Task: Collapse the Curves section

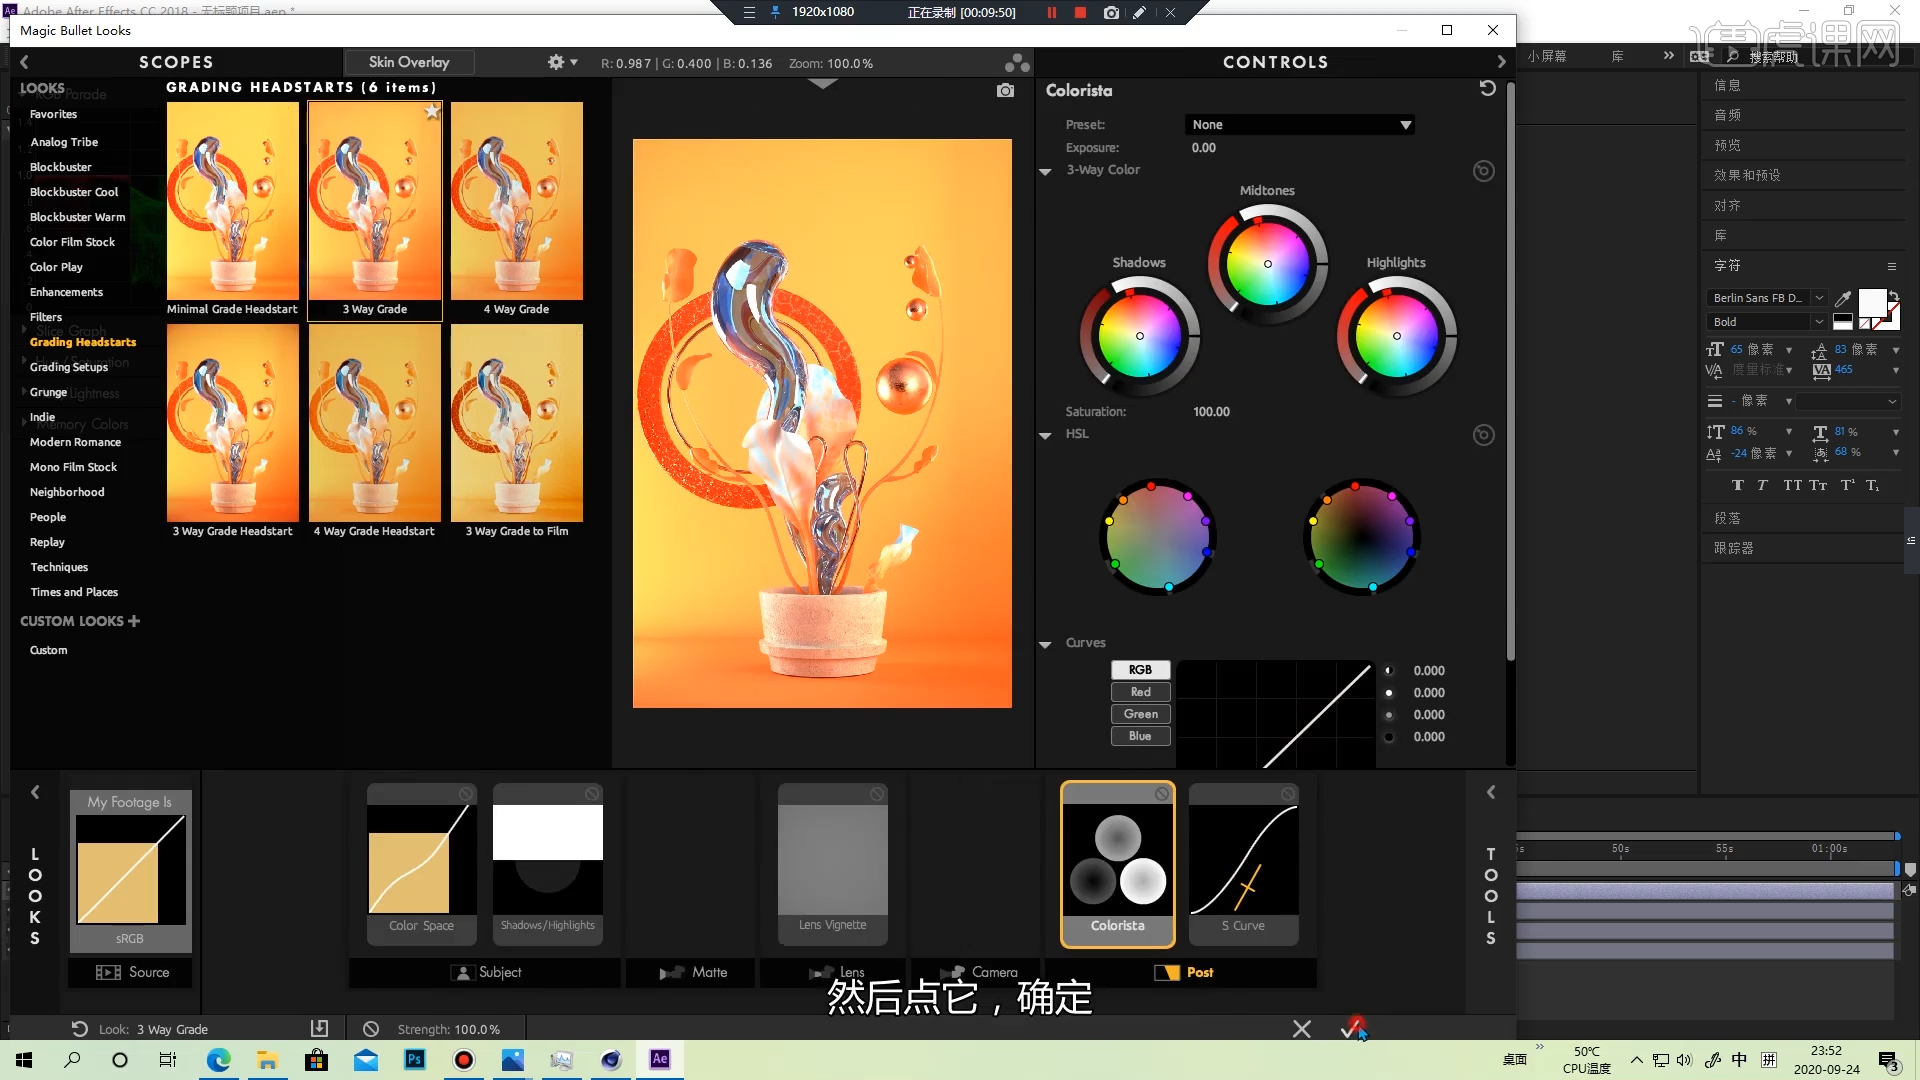Action: click(x=1045, y=644)
